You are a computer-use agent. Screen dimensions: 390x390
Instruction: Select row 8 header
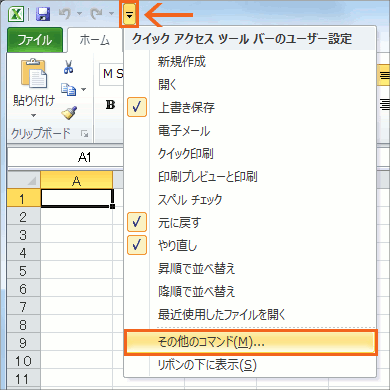(24, 325)
